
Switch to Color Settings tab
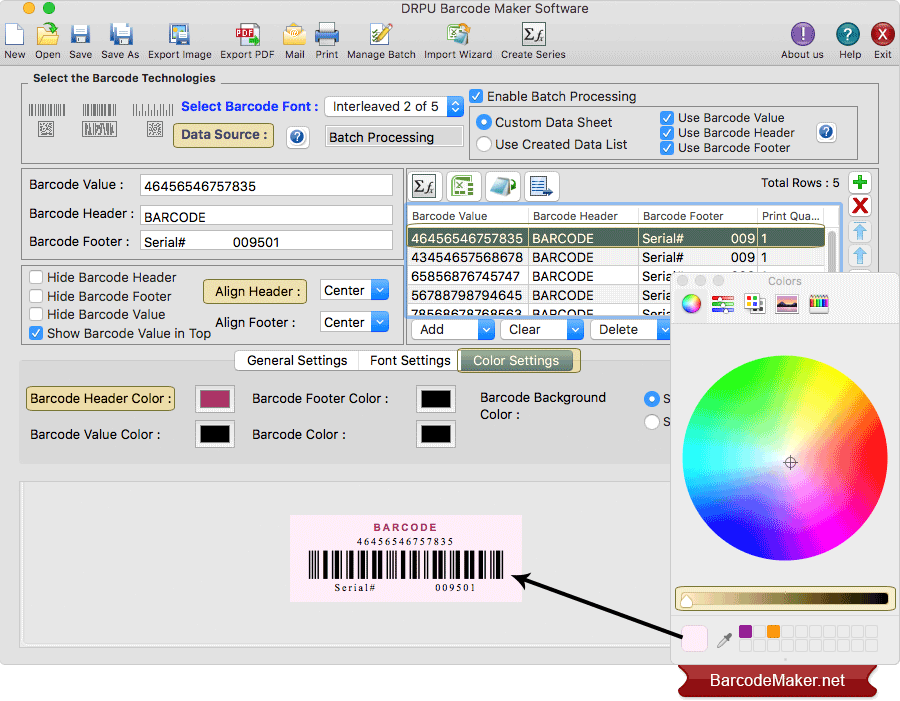[516, 361]
